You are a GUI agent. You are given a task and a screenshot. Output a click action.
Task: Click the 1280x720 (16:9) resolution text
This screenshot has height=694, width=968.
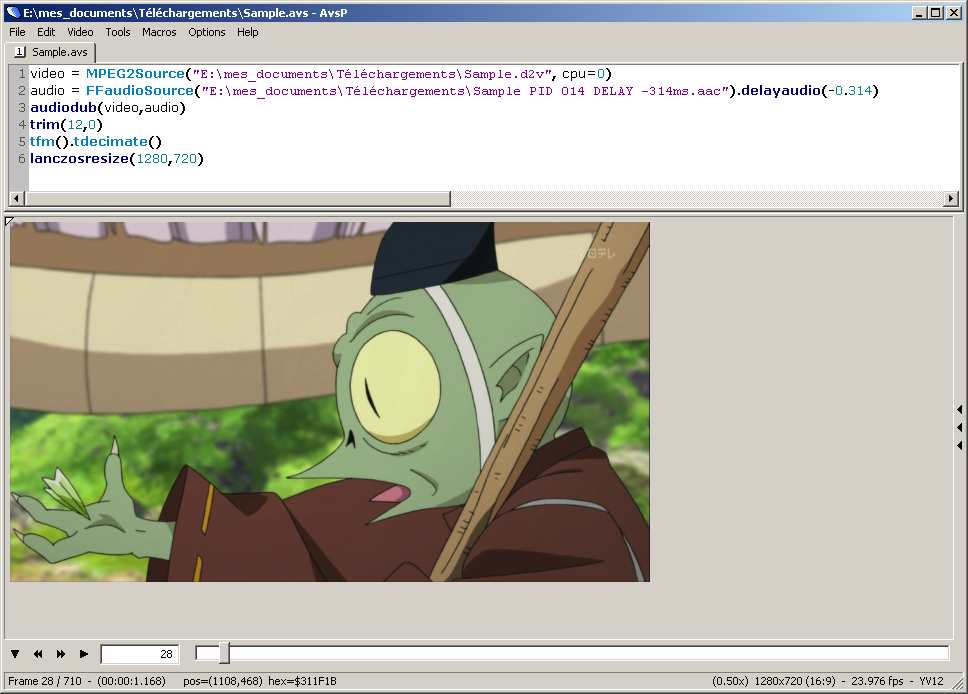click(x=795, y=681)
